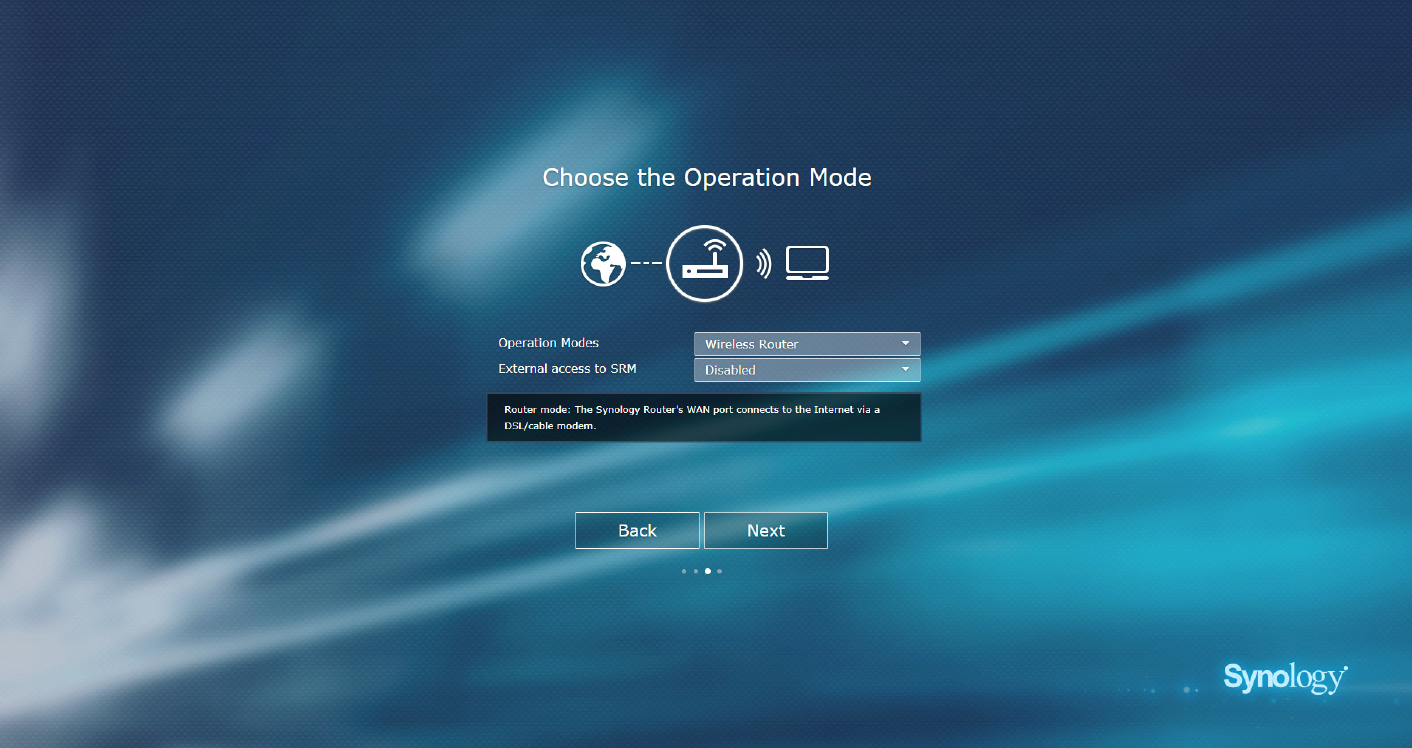
Task: Click the globe Internet icon
Action: click(x=603, y=264)
